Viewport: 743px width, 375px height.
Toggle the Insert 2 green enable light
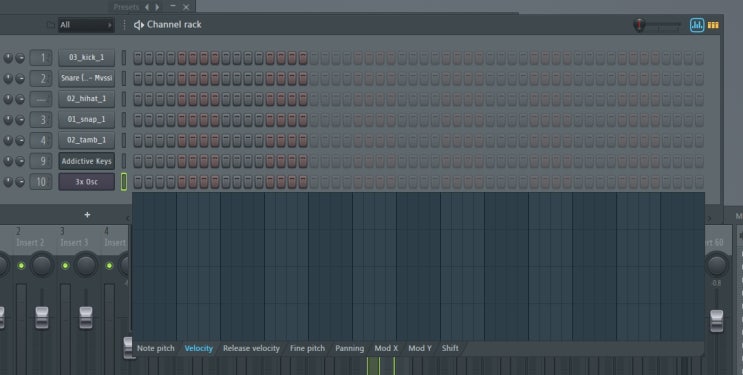[21, 265]
